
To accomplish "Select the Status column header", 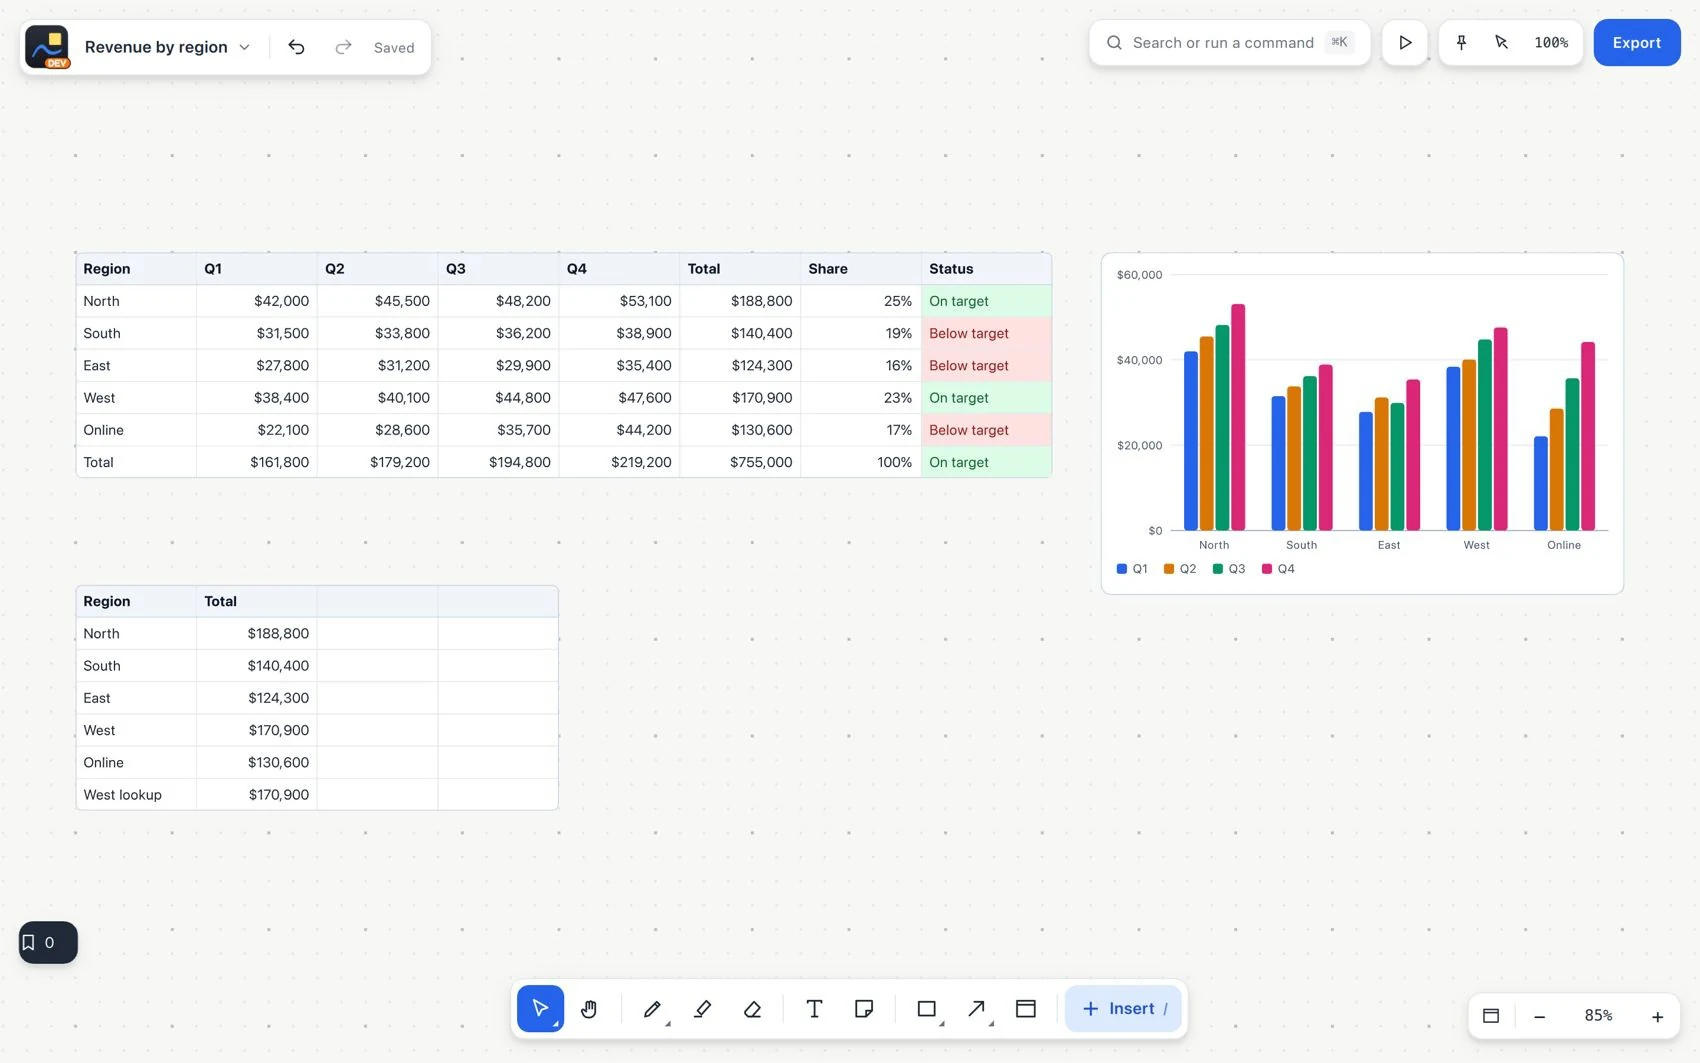I will click(x=986, y=268).
